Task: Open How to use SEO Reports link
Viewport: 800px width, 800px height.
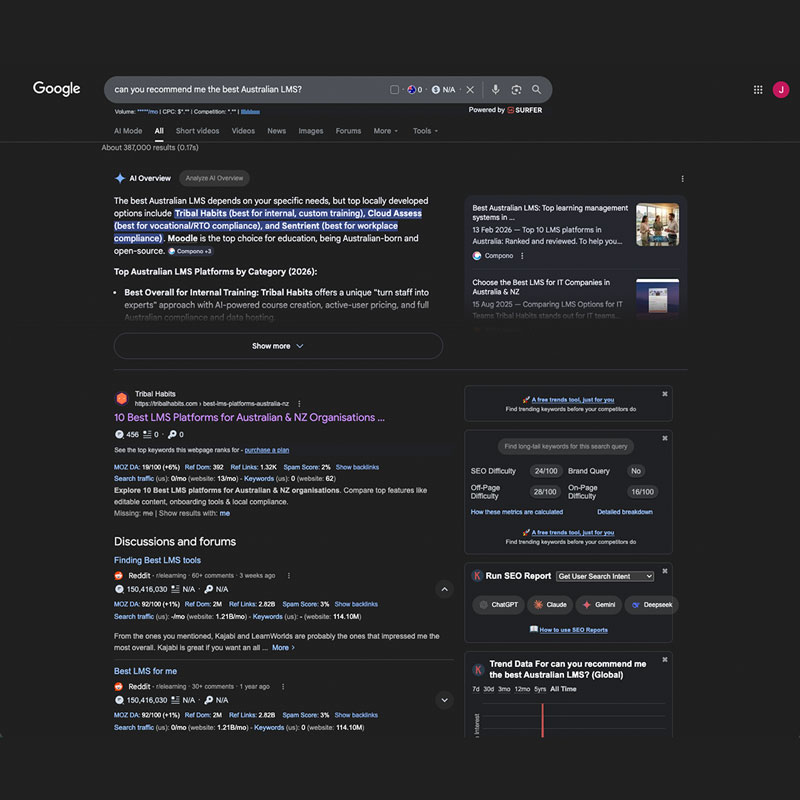Action: [573, 630]
